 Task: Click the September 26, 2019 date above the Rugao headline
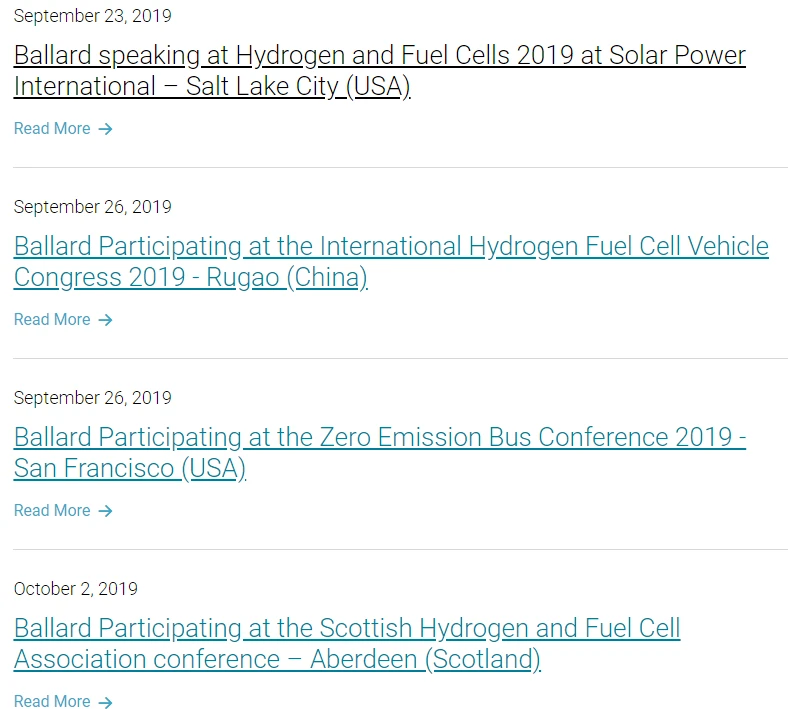tap(92, 207)
